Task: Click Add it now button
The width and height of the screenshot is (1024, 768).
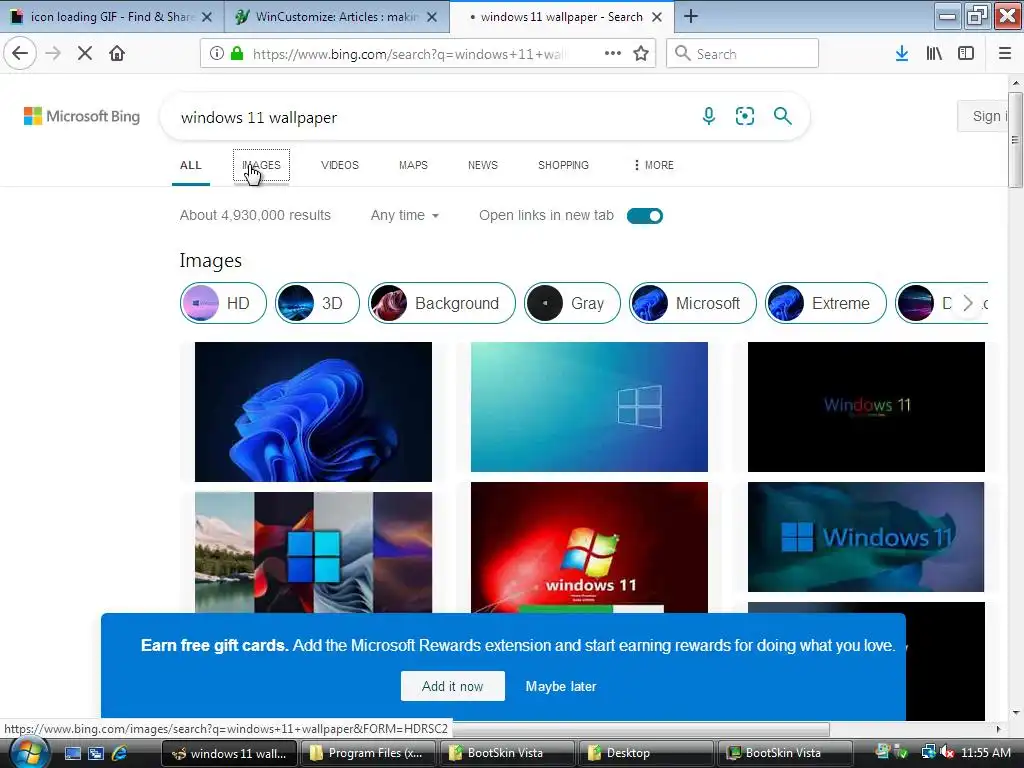Action: point(453,686)
